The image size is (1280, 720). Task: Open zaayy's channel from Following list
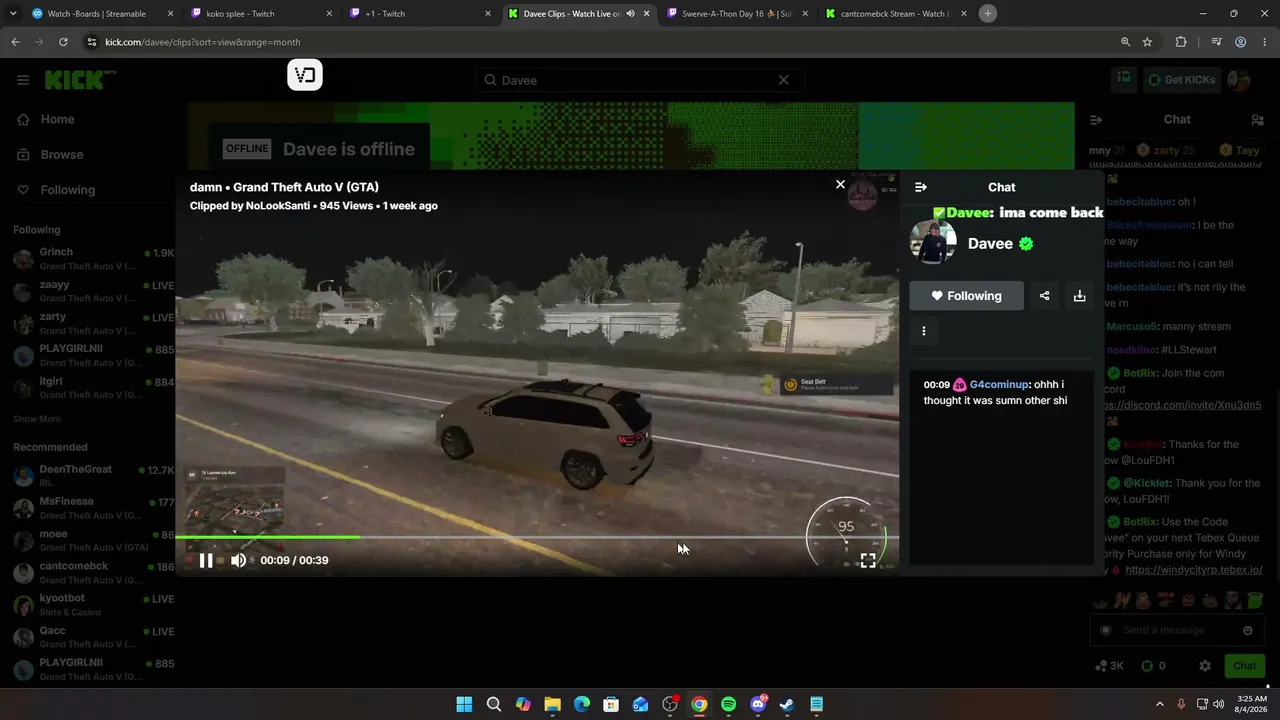[94, 291]
